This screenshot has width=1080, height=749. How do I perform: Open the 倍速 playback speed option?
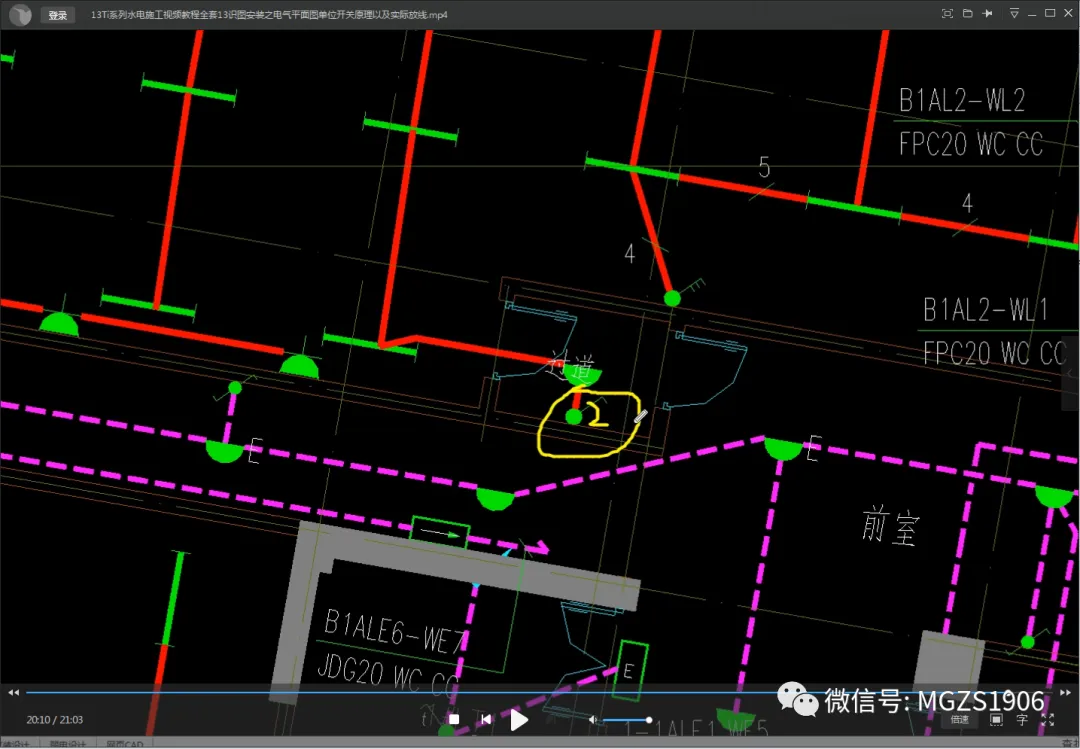(959, 719)
